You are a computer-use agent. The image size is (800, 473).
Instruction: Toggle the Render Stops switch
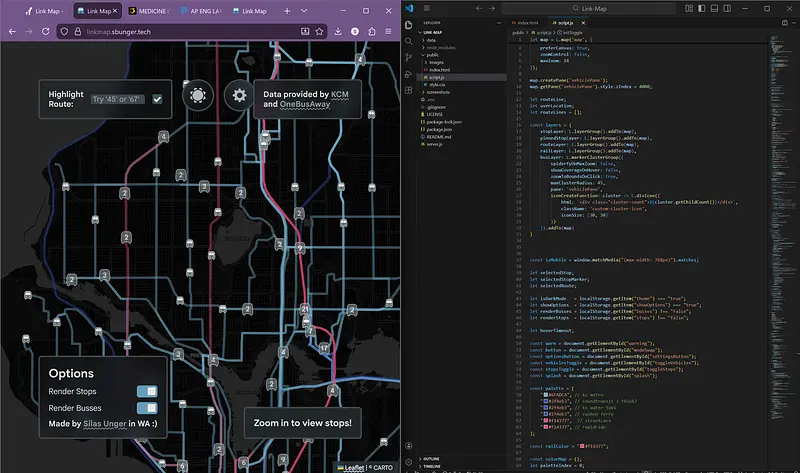147,391
